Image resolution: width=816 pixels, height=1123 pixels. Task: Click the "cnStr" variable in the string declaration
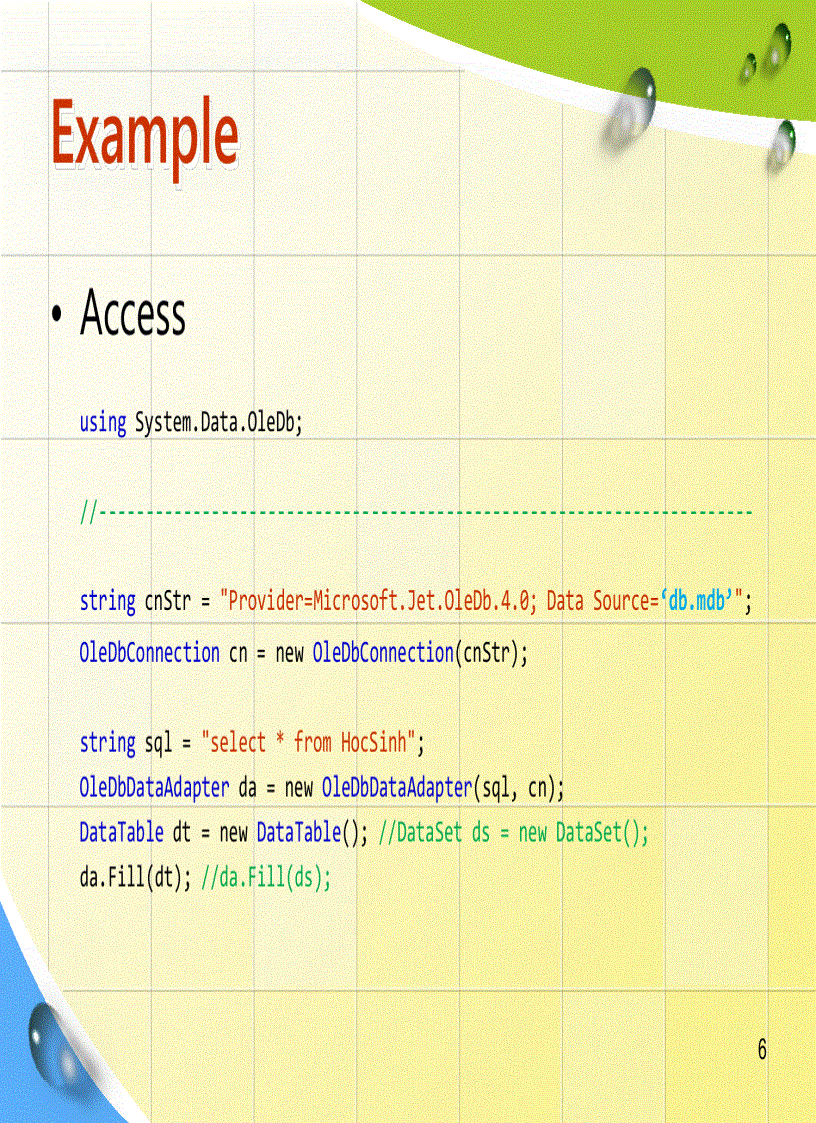pos(167,602)
